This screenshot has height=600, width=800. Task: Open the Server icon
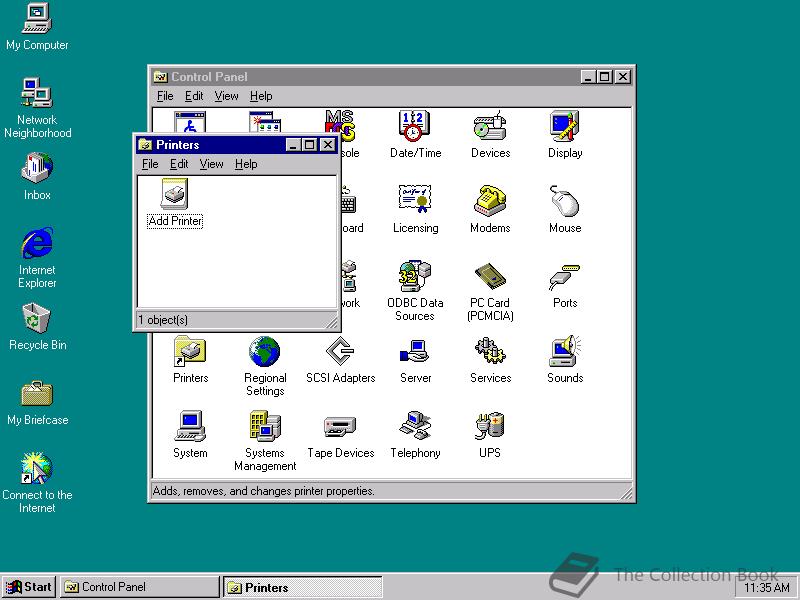click(415, 359)
